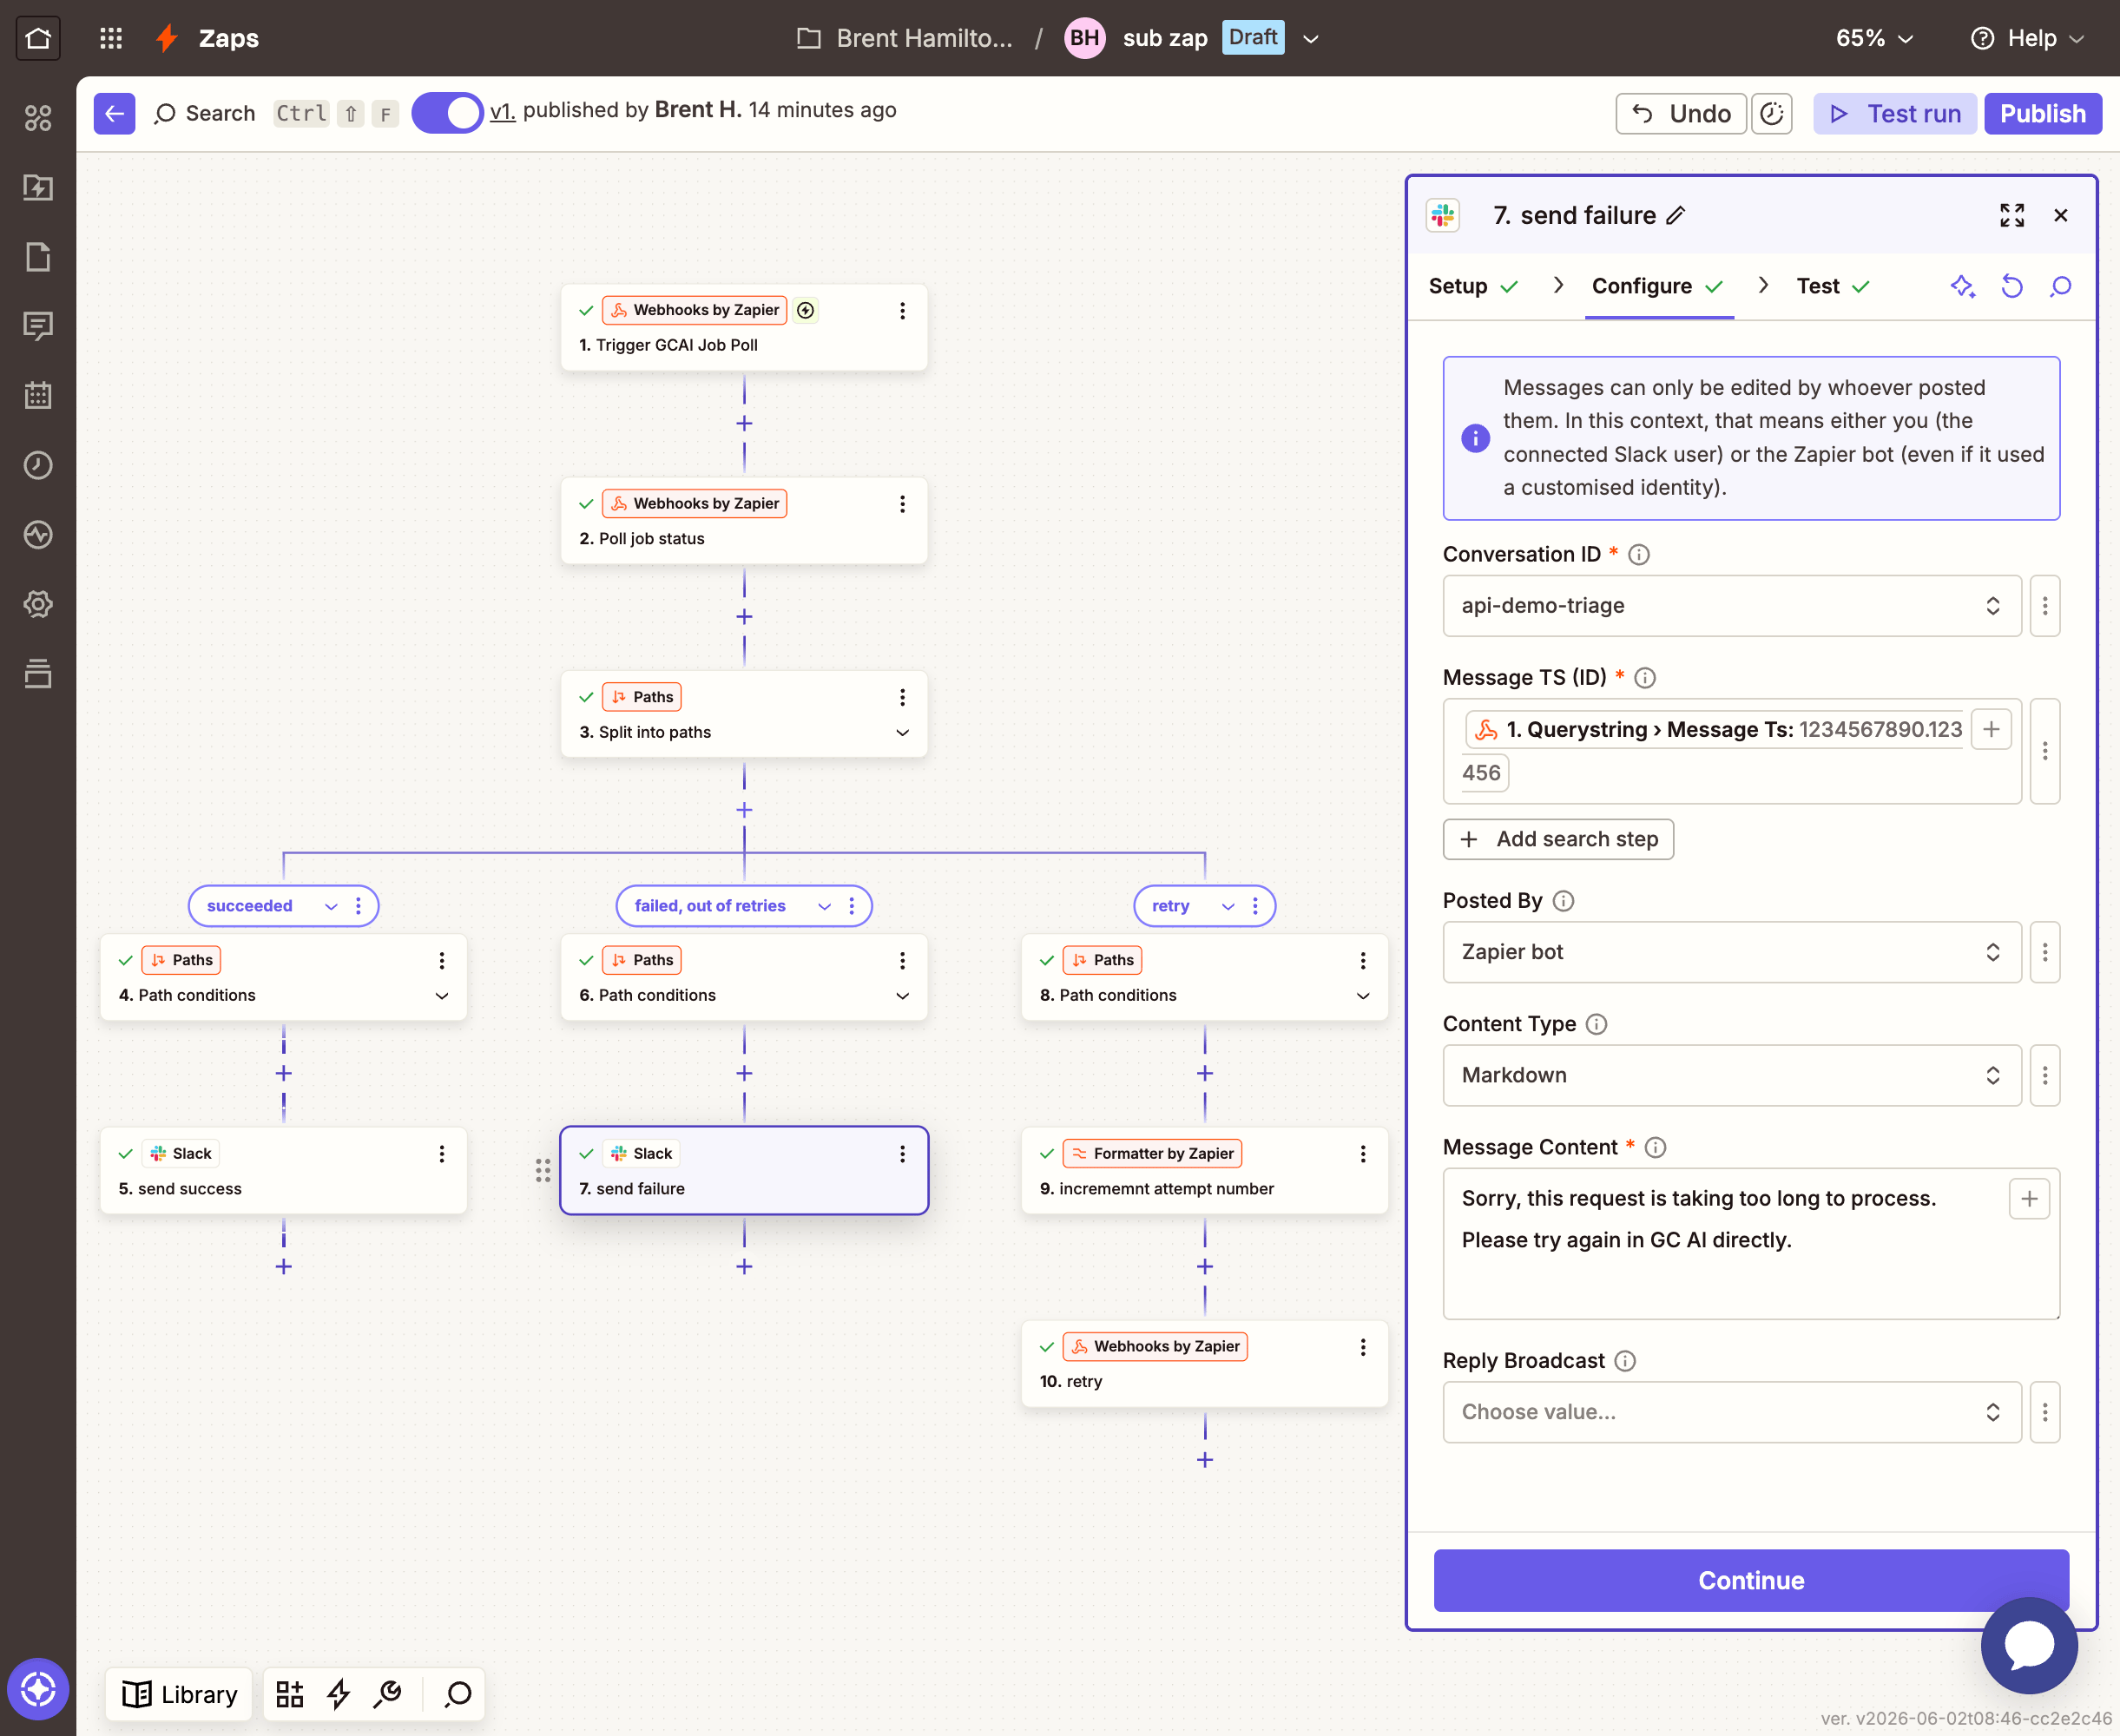Open the sidebar settings gear
The width and height of the screenshot is (2120, 1736).
pyautogui.click(x=38, y=604)
